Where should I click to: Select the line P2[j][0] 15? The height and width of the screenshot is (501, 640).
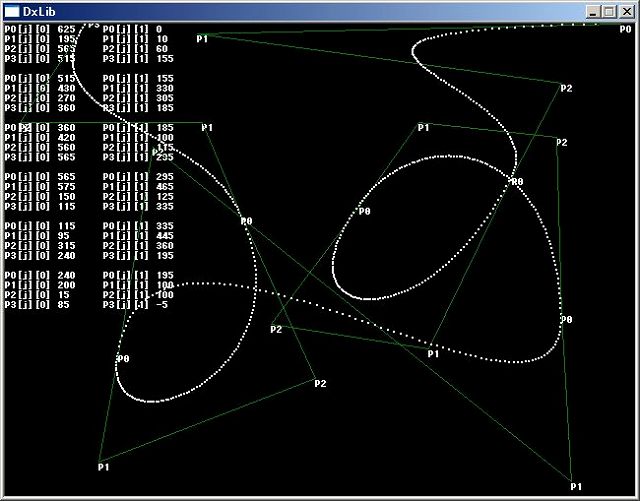click(37, 295)
